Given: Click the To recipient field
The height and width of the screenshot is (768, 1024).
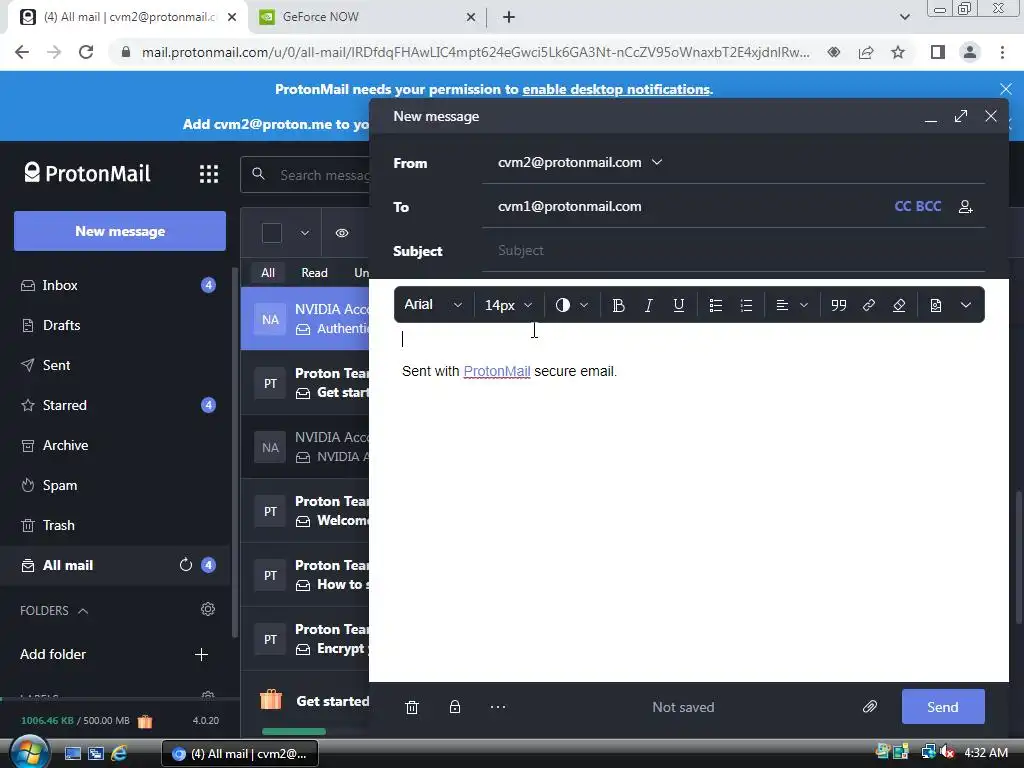Looking at the screenshot, I should (686, 207).
